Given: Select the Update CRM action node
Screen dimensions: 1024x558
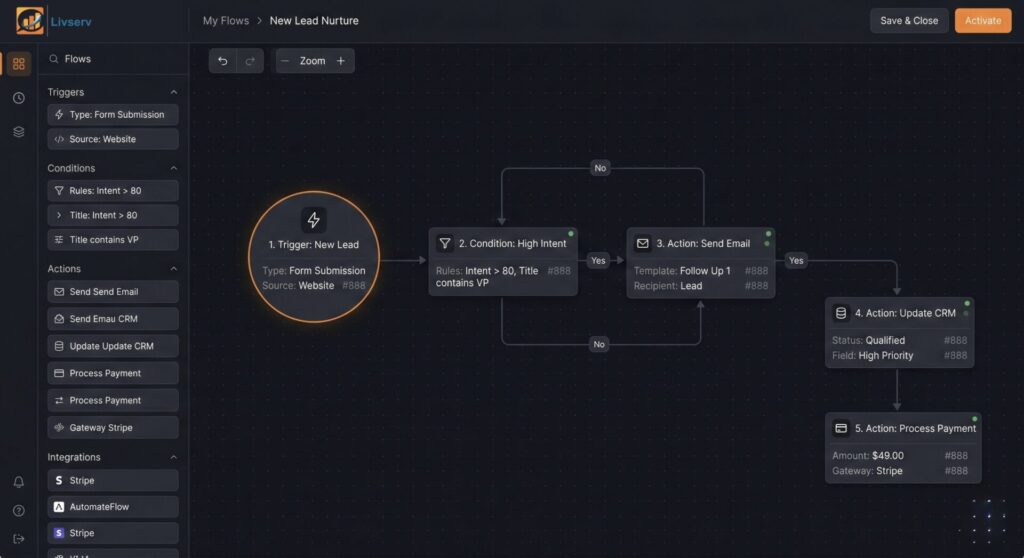Looking at the screenshot, I should [x=899, y=313].
